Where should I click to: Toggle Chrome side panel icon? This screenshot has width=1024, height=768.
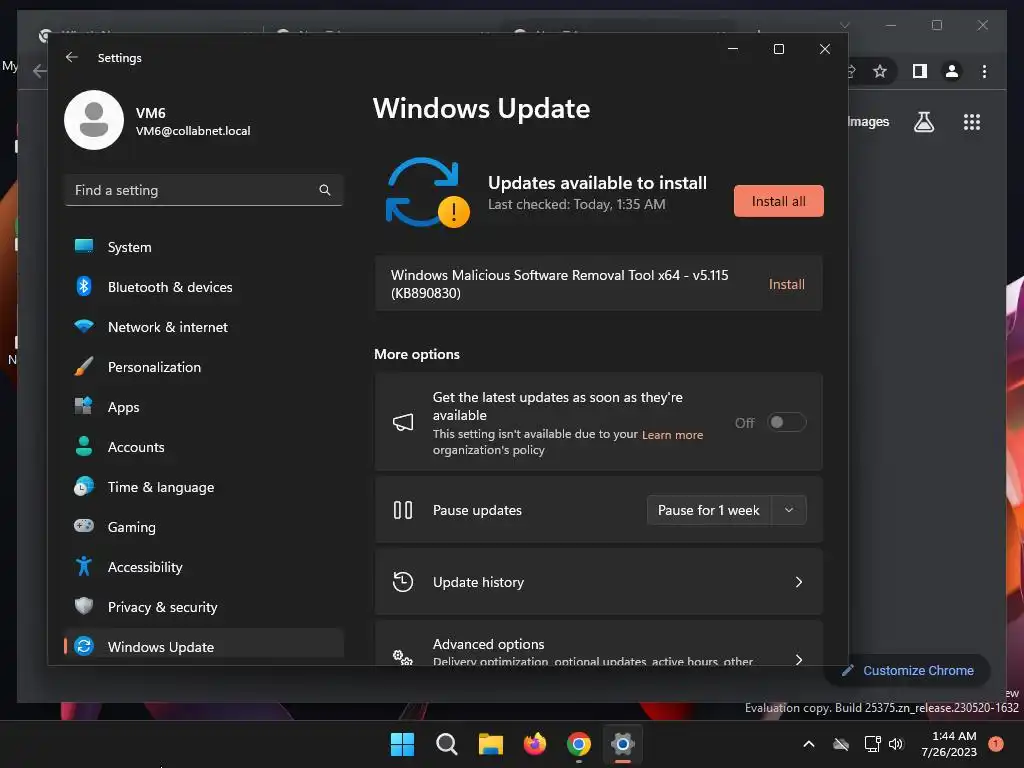point(920,71)
